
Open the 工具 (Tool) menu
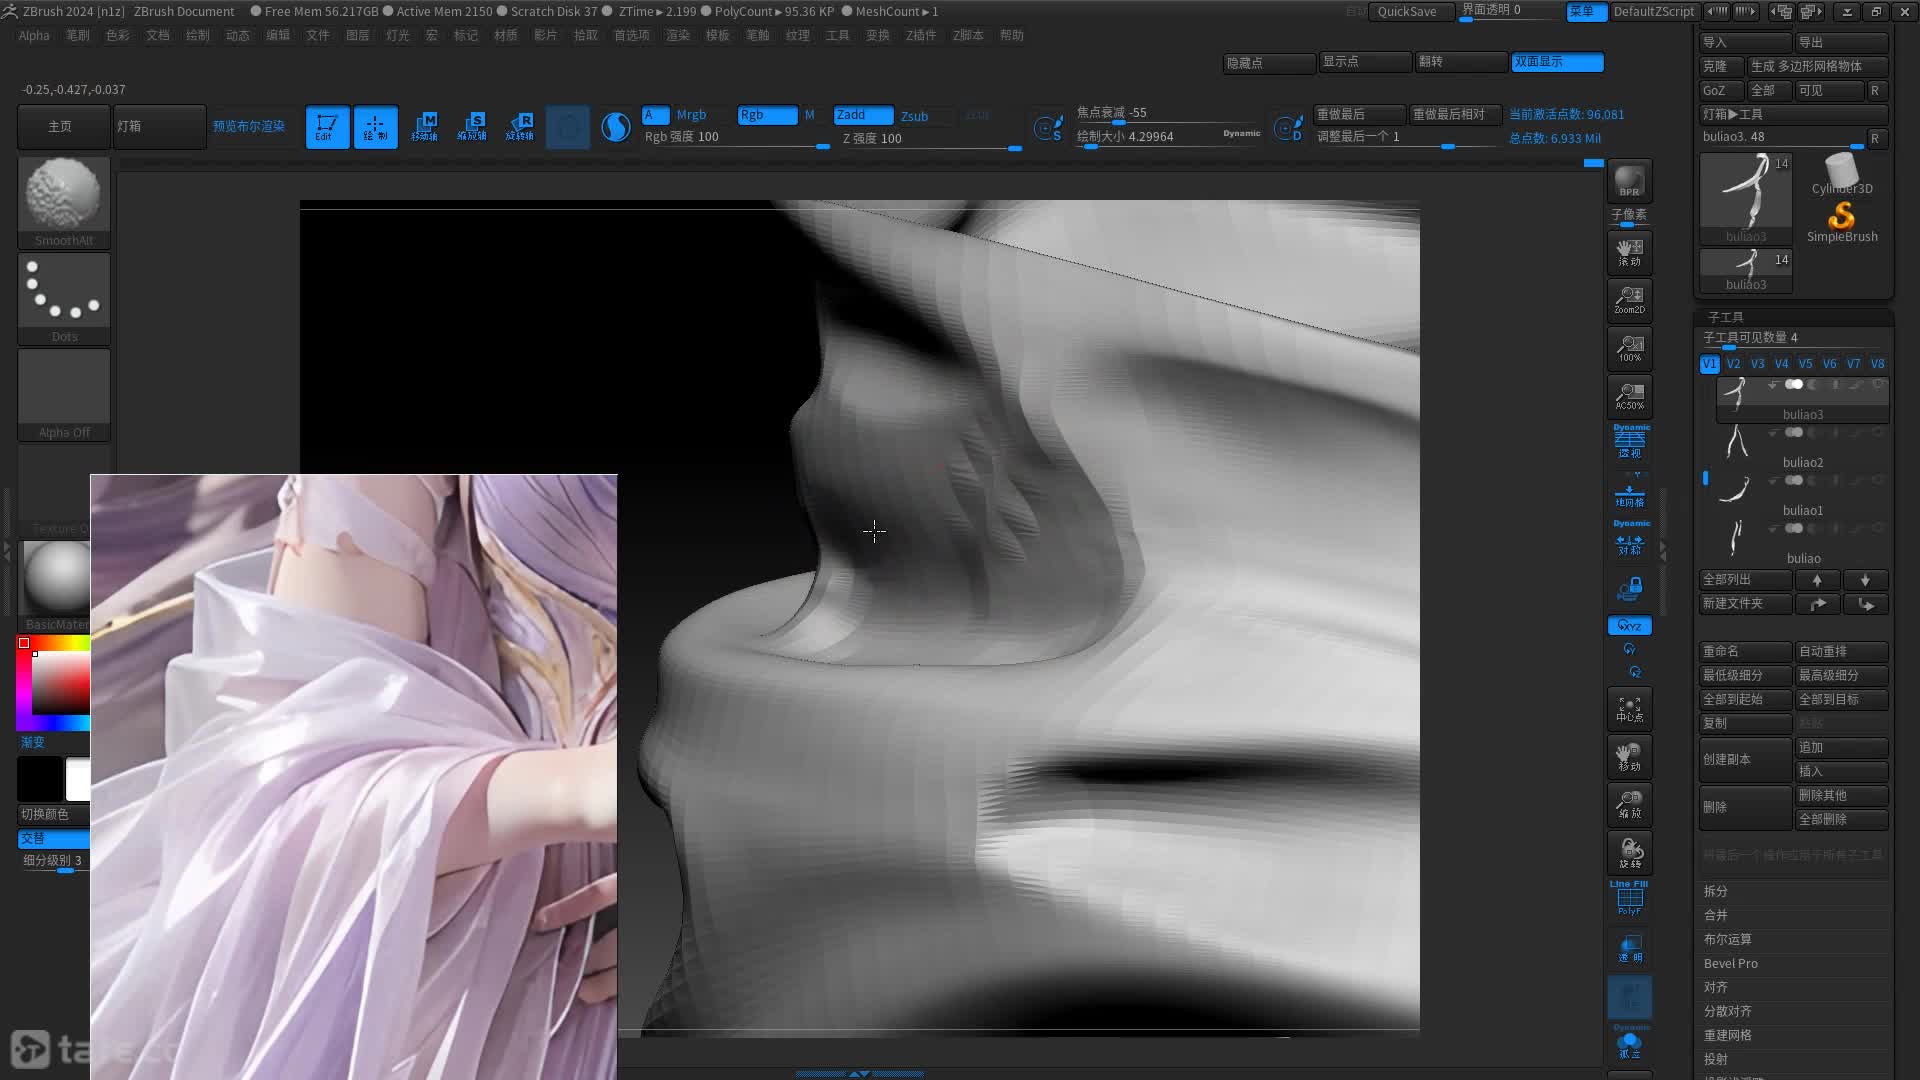click(x=838, y=35)
